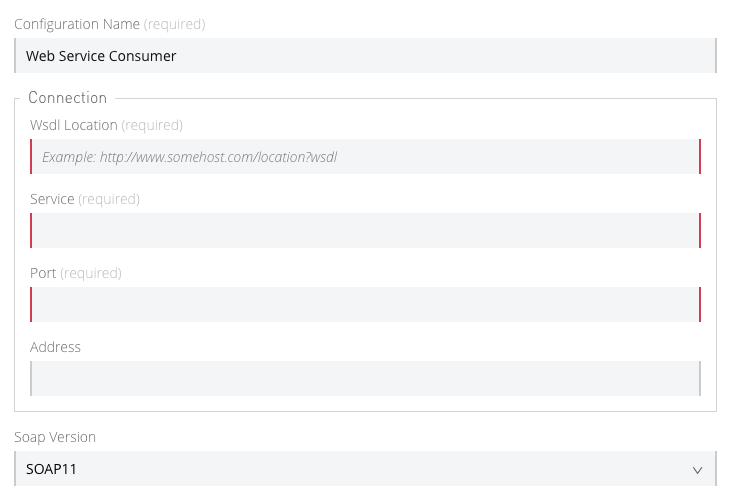Click the example URL placeholder text
739x504 pixels.
click(x=189, y=157)
